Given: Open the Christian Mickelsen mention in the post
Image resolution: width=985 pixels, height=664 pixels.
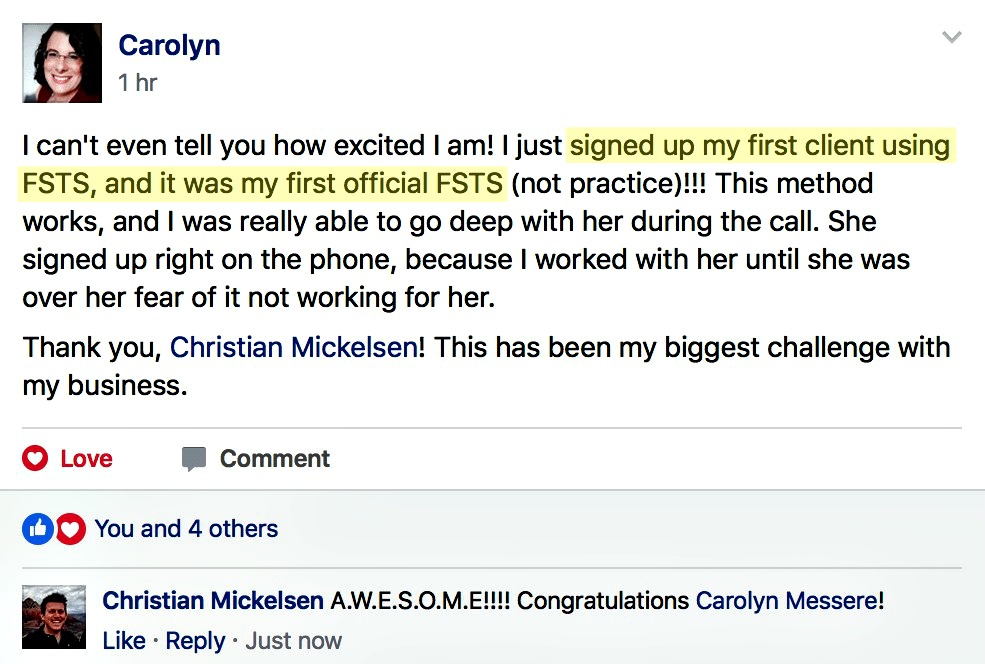Looking at the screenshot, I should tap(293, 347).
